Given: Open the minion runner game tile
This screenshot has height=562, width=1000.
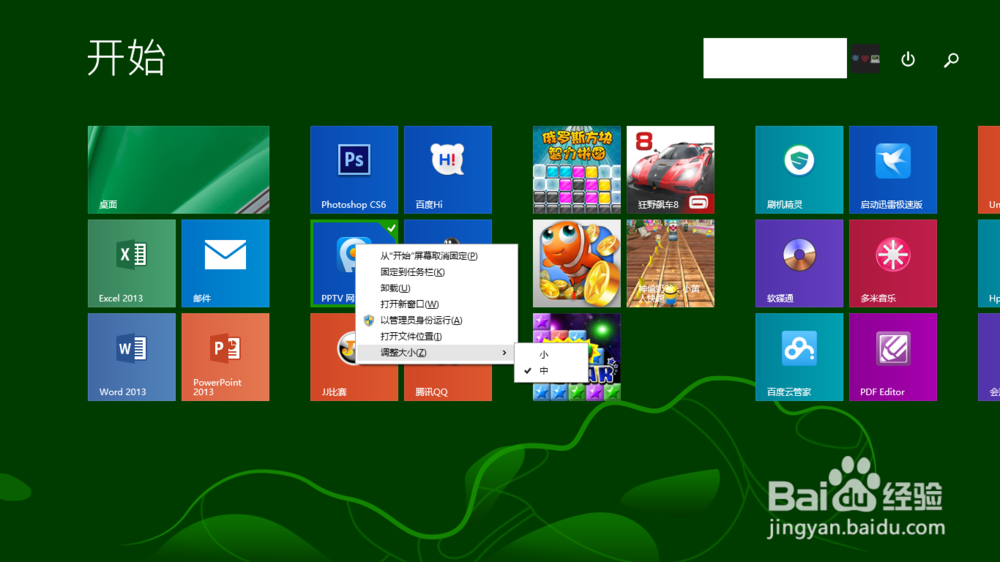Looking at the screenshot, I should 670,263.
